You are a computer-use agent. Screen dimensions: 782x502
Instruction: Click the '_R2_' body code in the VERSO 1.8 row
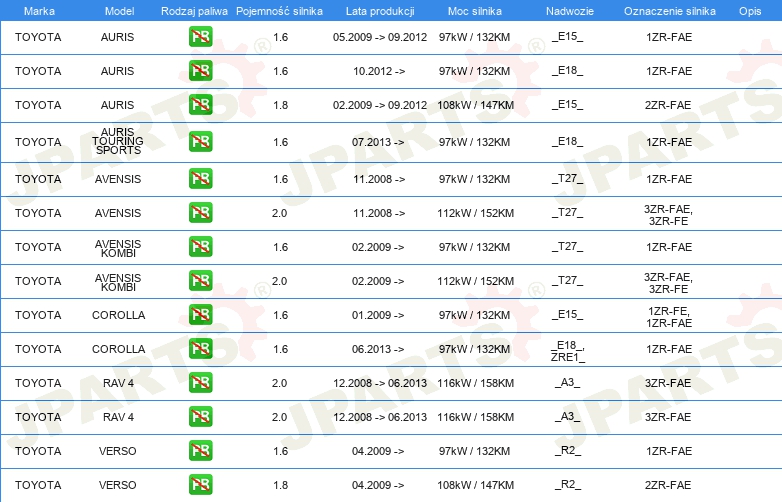pos(568,485)
